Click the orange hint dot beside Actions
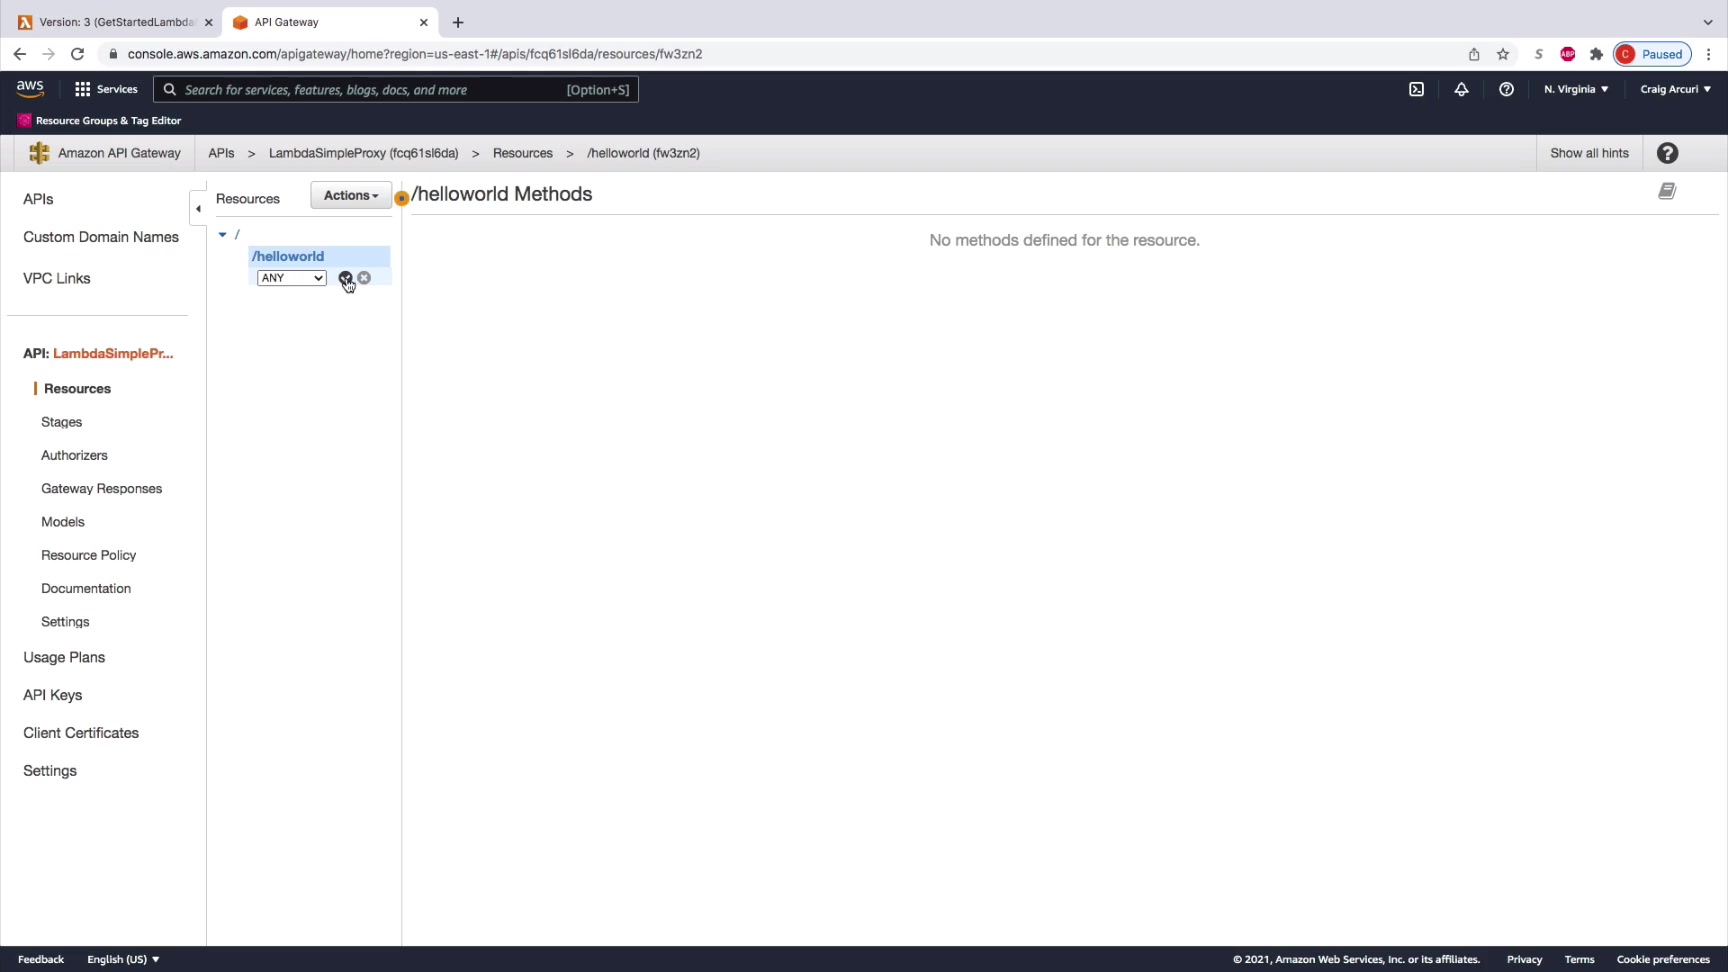1728x972 pixels. click(401, 198)
